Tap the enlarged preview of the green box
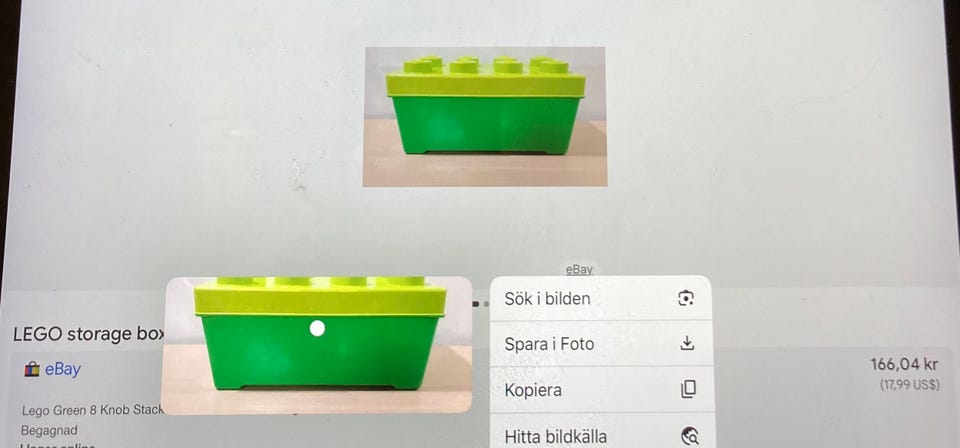 pos(317,345)
